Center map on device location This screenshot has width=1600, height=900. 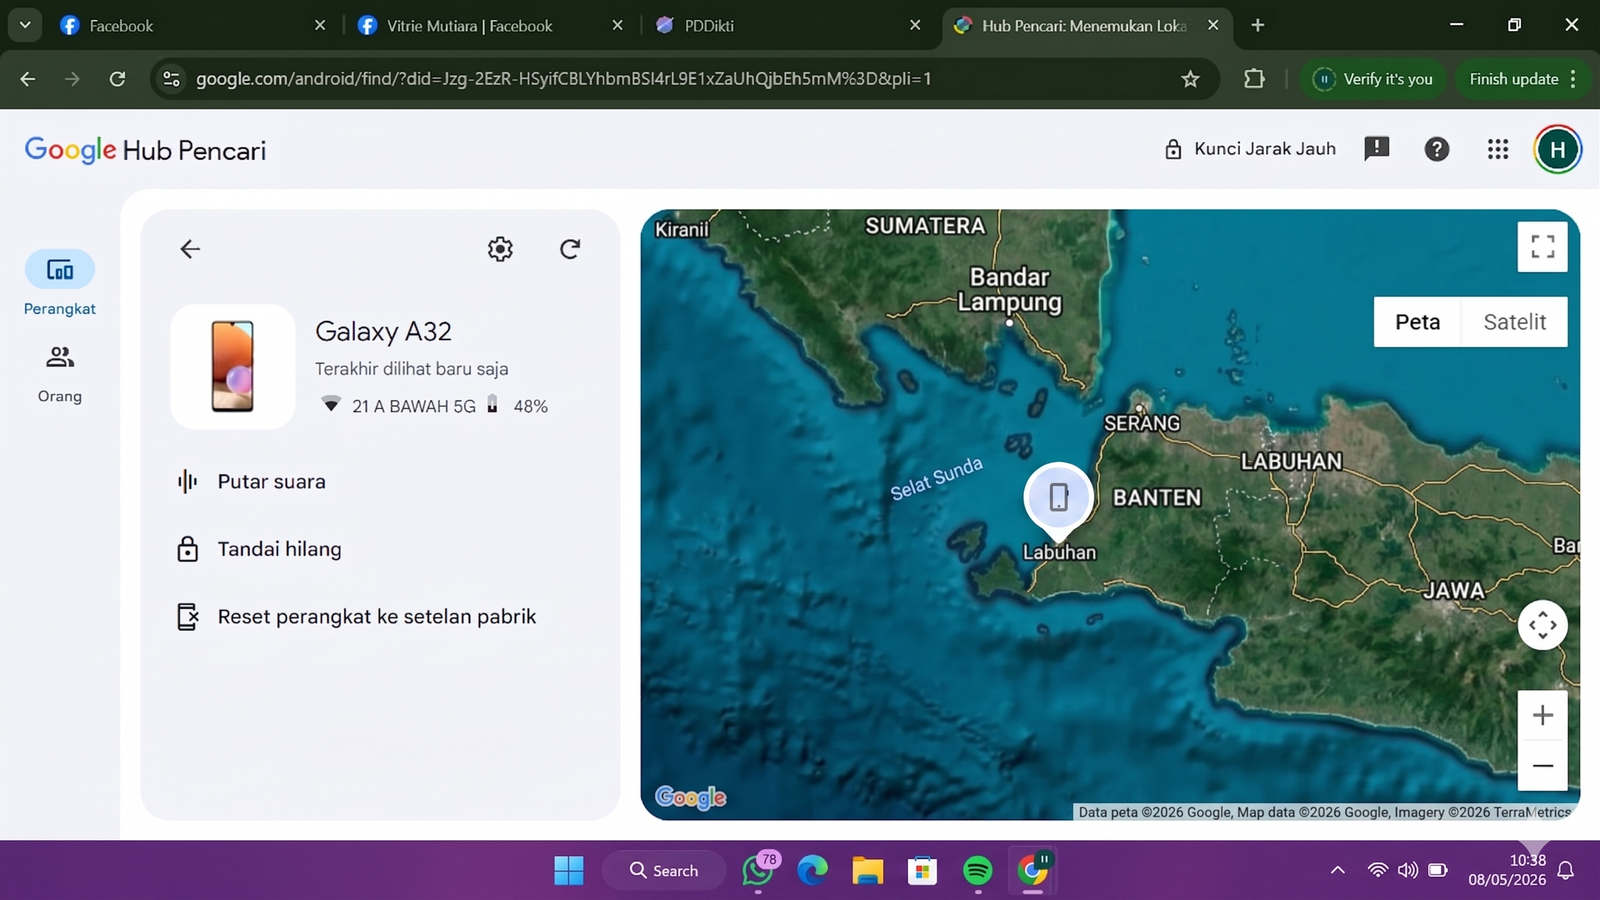pos(1542,625)
